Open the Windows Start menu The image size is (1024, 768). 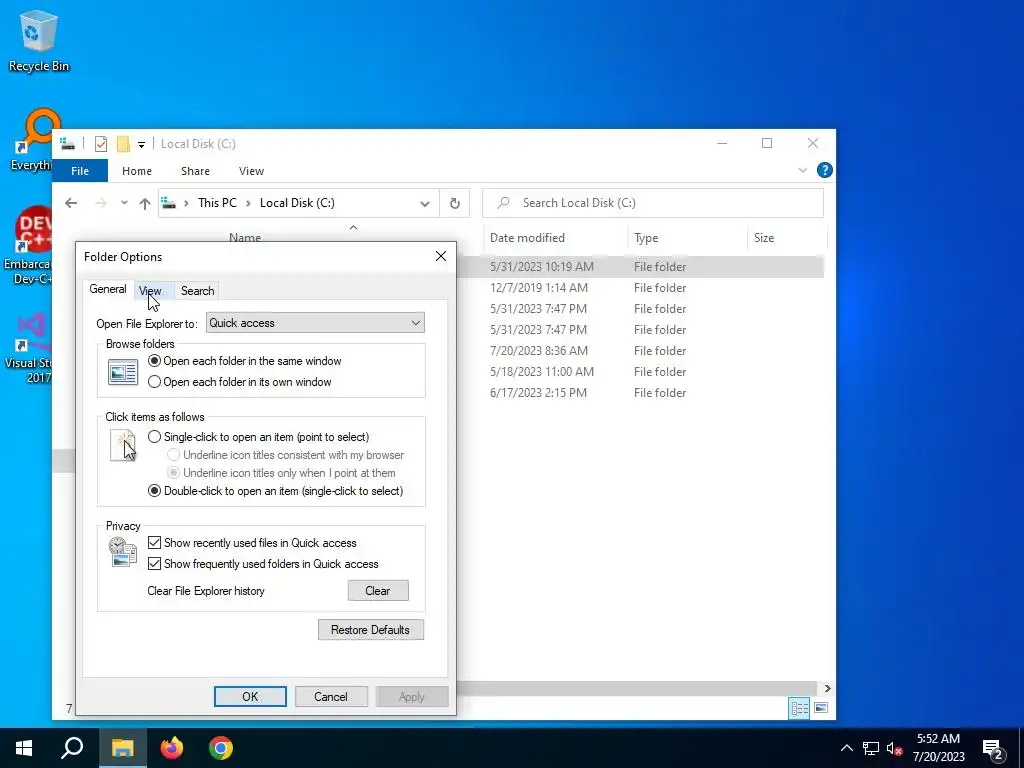(x=24, y=748)
